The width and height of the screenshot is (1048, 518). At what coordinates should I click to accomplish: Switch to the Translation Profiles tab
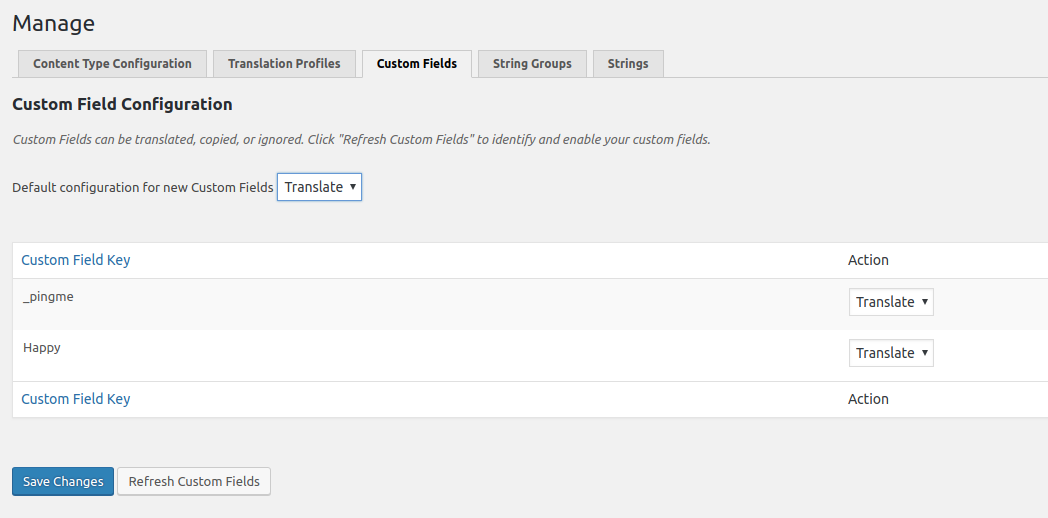284,64
